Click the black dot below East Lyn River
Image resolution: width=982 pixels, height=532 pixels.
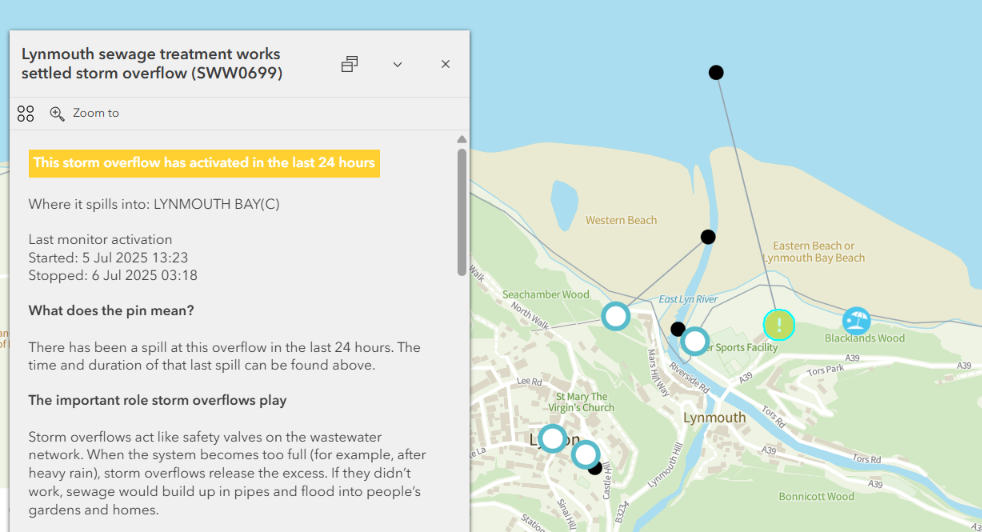677,329
